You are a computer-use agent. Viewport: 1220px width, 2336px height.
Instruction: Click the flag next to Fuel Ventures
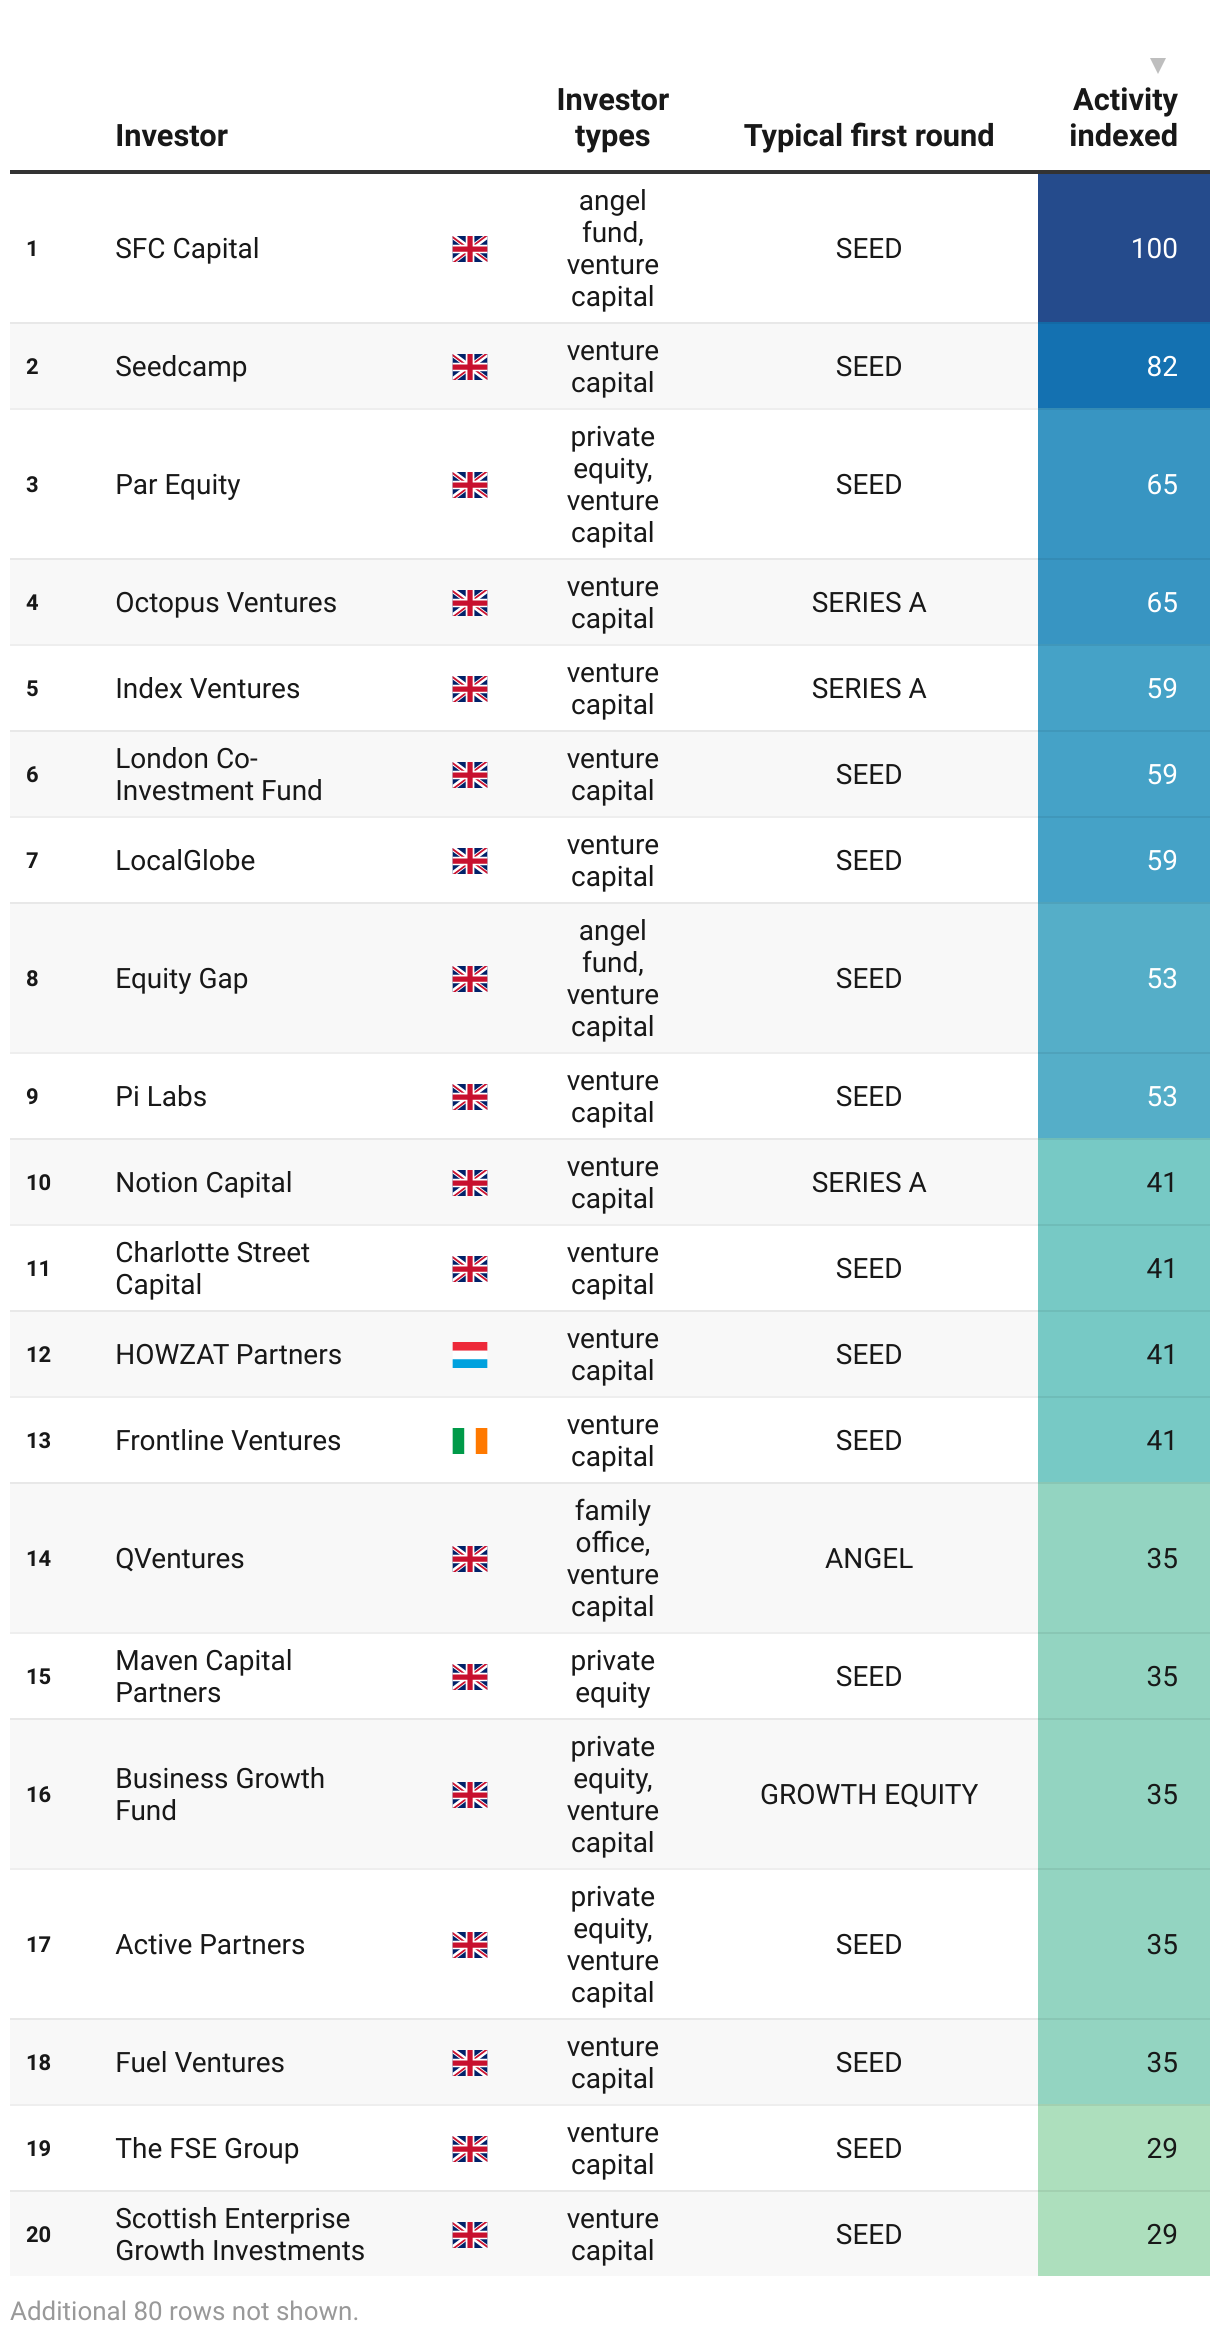click(469, 2063)
